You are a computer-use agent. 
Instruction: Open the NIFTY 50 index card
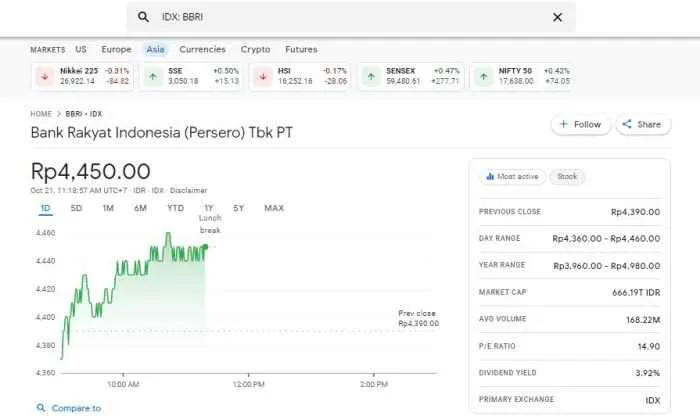tap(521, 76)
